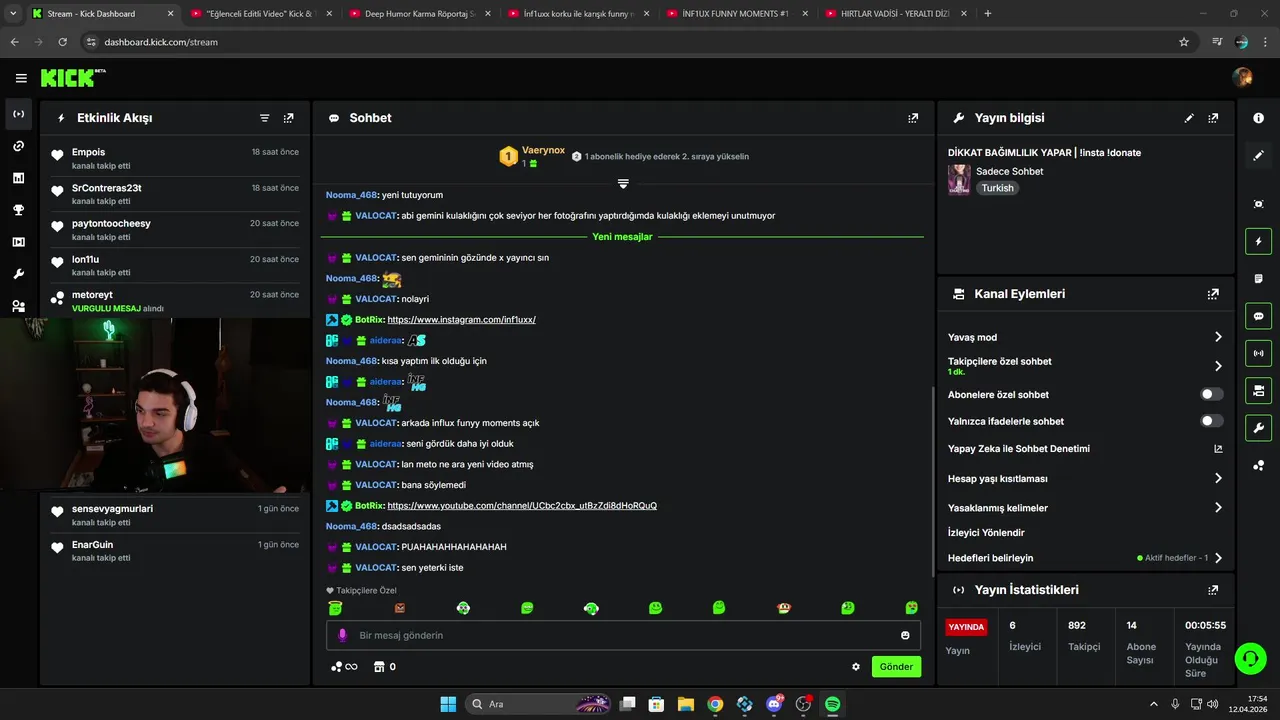Insert the mushroom emote from emote row

(784, 608)
